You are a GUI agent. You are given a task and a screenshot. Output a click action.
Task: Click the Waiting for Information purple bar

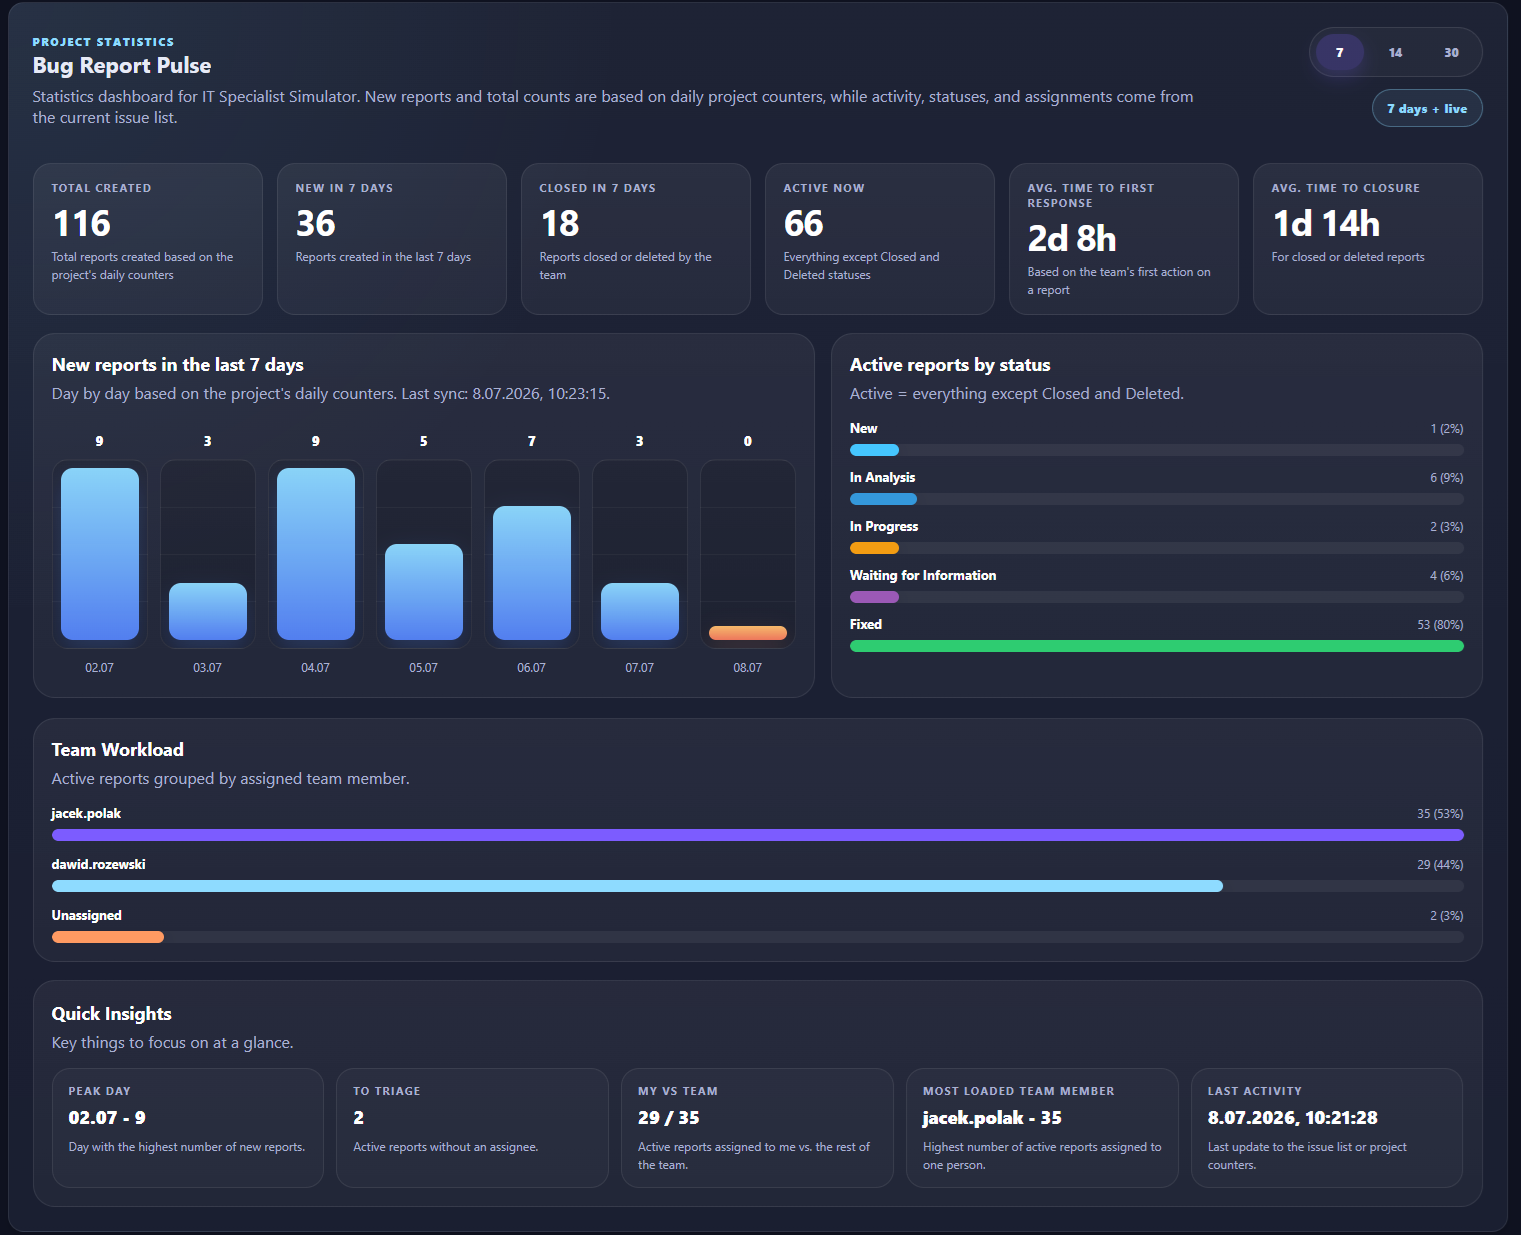click(874, 597)
